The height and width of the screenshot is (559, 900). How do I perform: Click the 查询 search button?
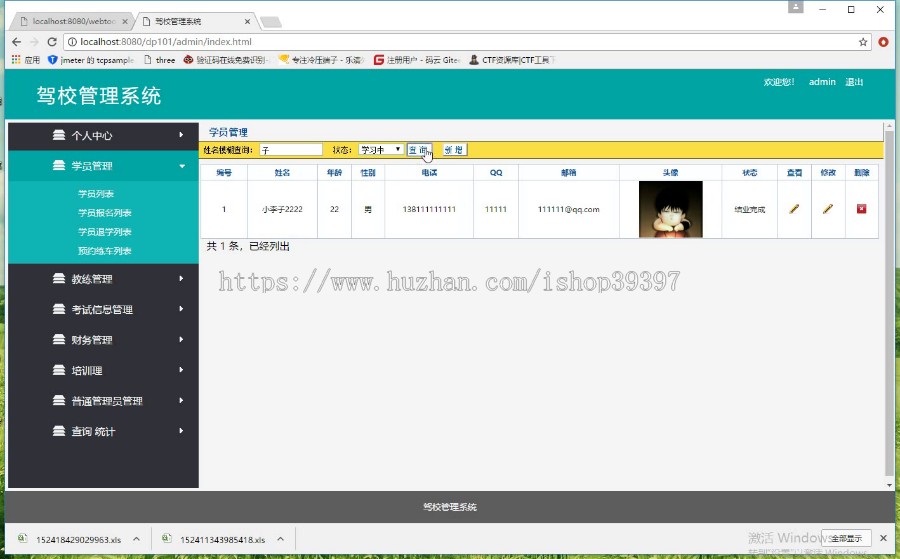pos(419,150)
